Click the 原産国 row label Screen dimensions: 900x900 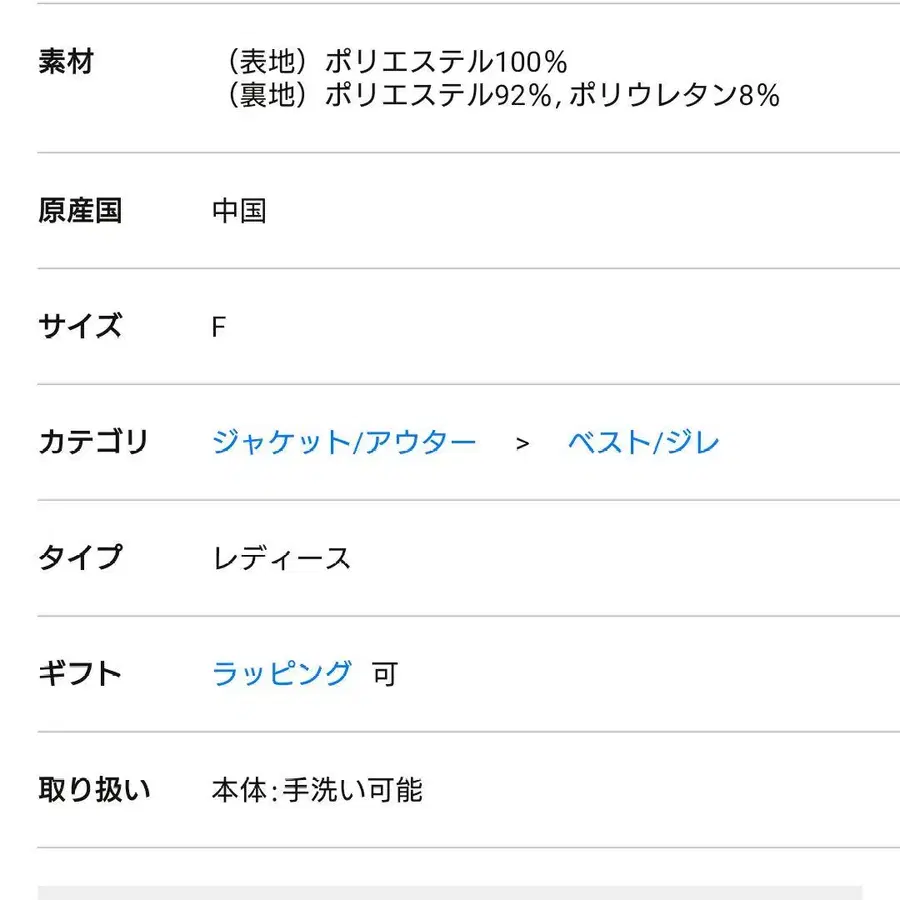pos(80,211)
